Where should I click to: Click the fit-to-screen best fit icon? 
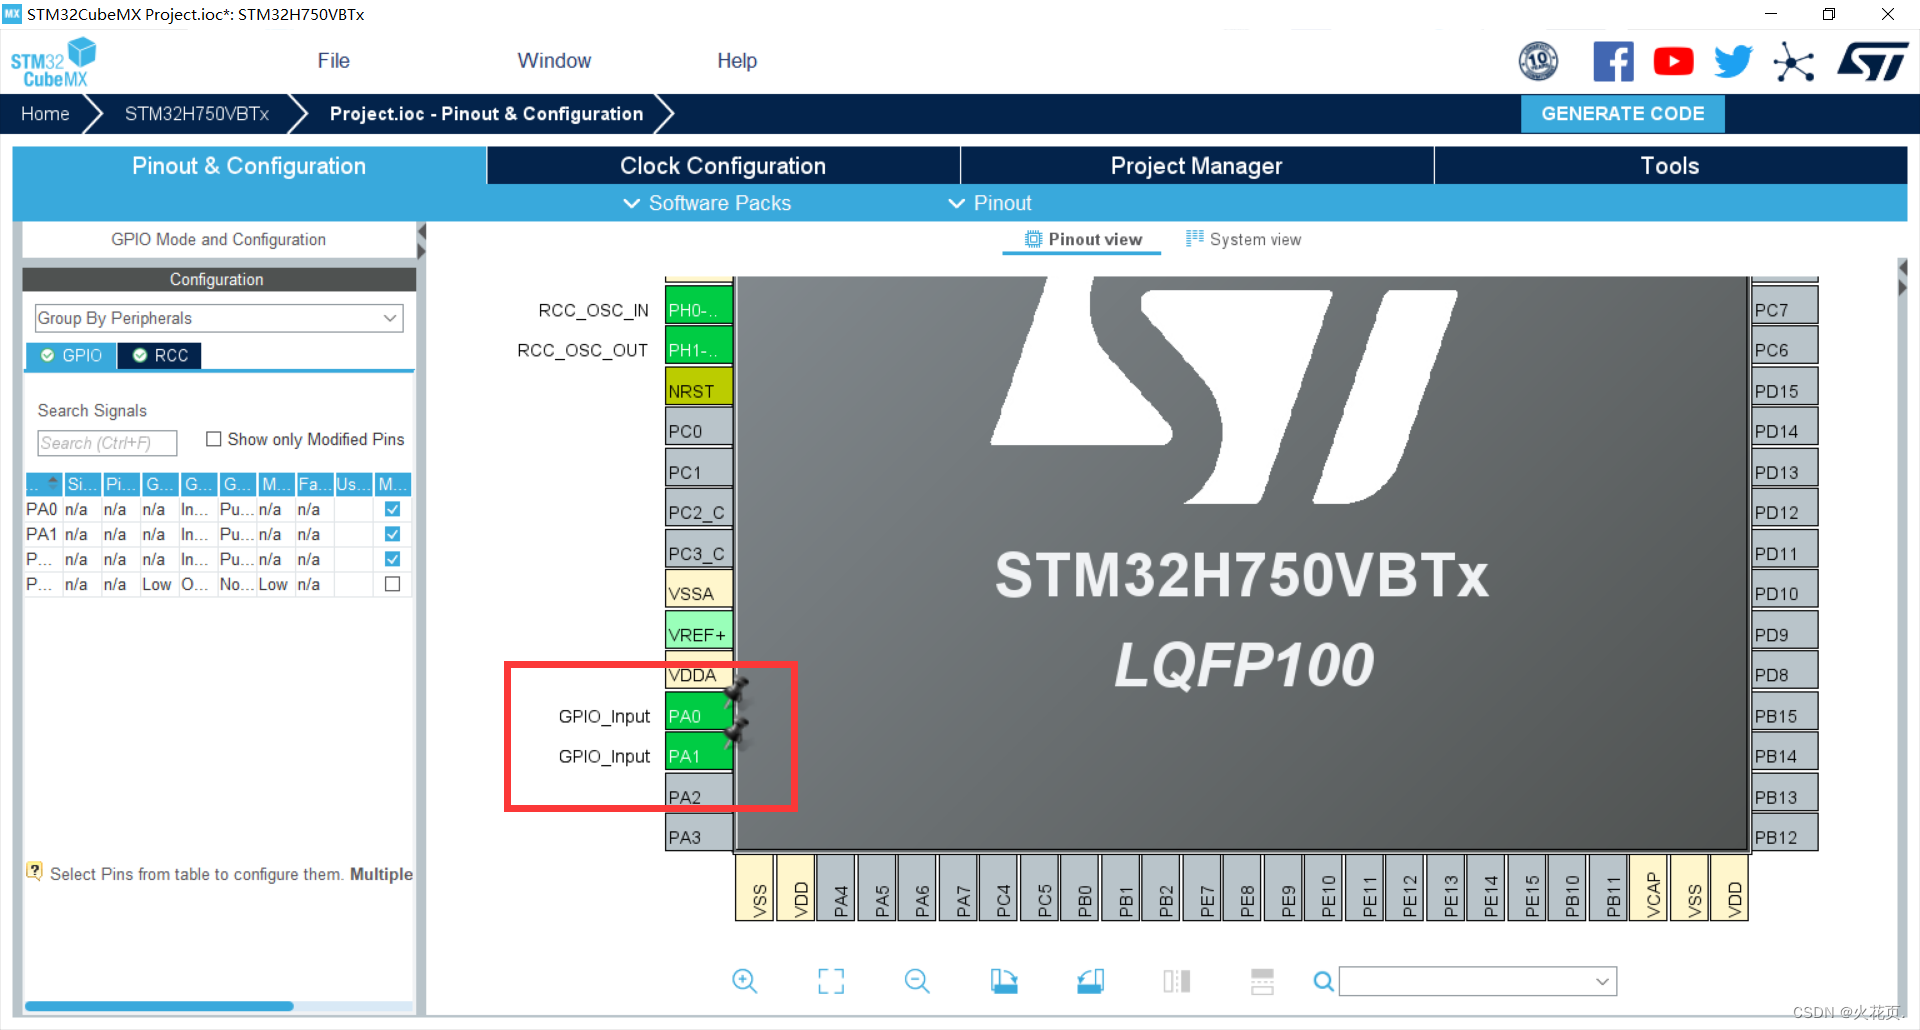831,981
